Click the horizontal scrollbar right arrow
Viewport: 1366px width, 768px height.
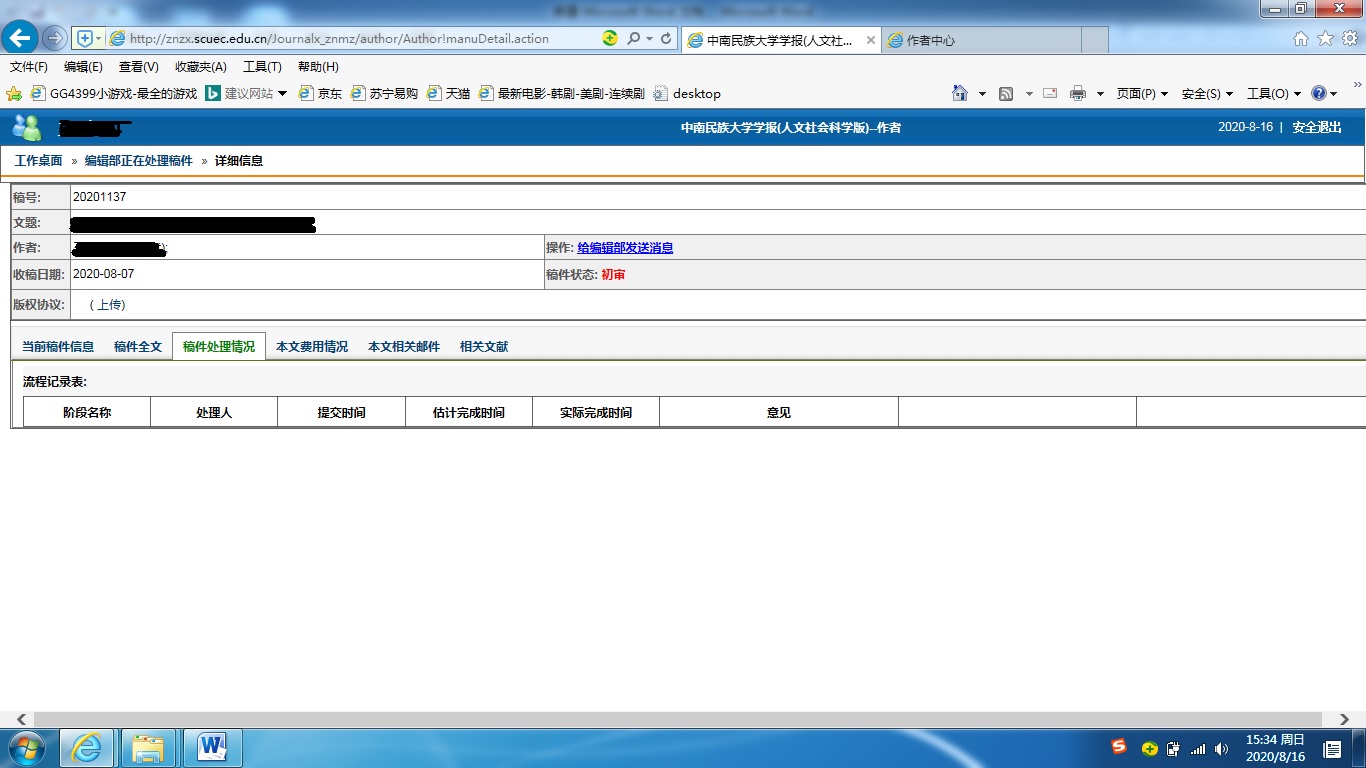pyautogui.click(x=1343, y=719)
